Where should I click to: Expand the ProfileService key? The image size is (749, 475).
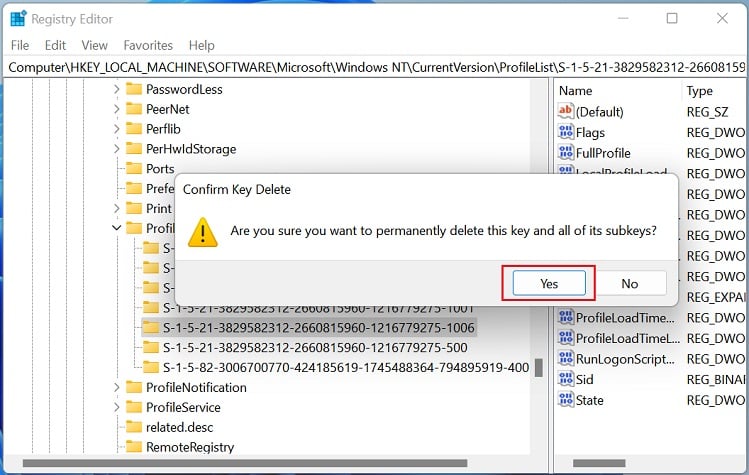pyautogui.click(x=117, y=407)
